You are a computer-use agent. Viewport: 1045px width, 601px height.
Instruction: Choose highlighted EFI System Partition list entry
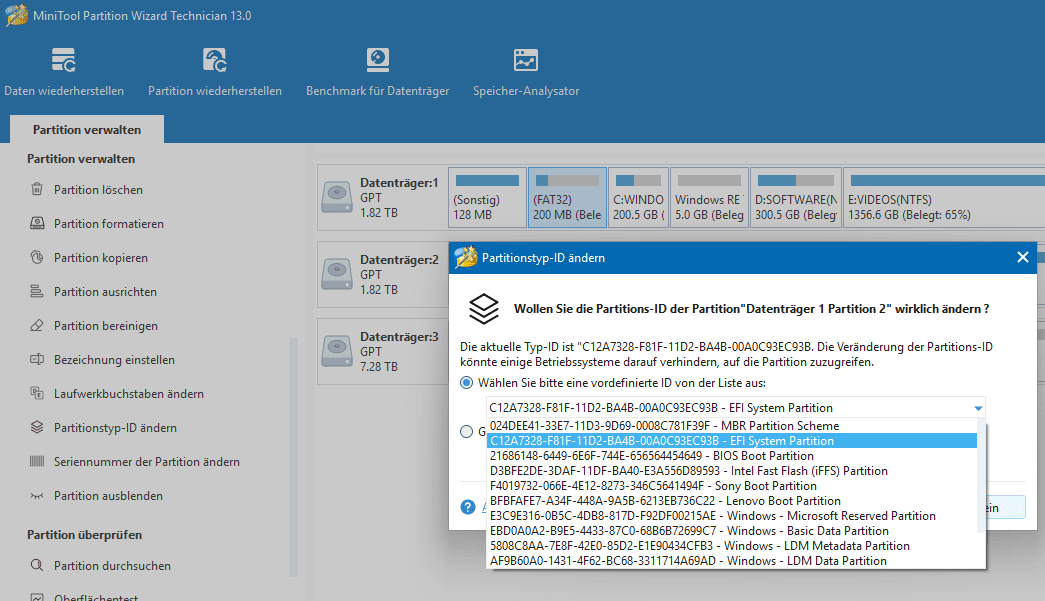click(731, 440)
